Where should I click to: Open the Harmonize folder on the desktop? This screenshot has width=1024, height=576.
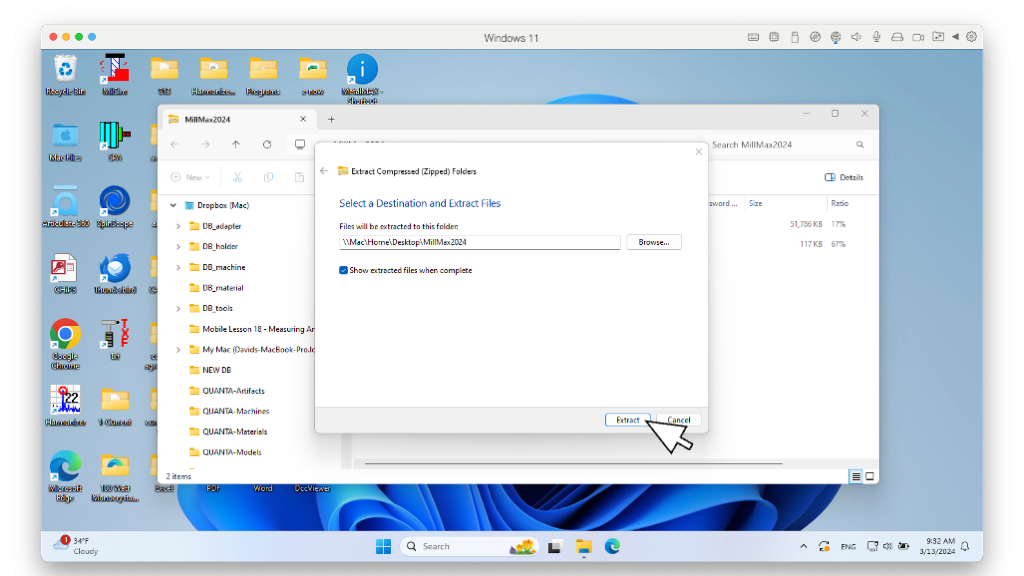click(x=214, y=76)
